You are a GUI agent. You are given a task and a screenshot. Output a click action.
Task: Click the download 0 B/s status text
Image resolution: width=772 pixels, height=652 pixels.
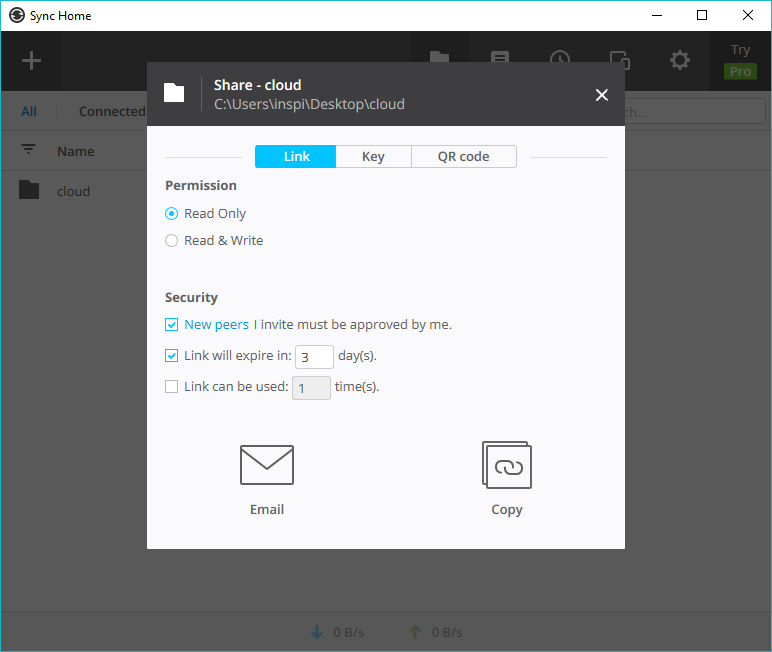349,632
